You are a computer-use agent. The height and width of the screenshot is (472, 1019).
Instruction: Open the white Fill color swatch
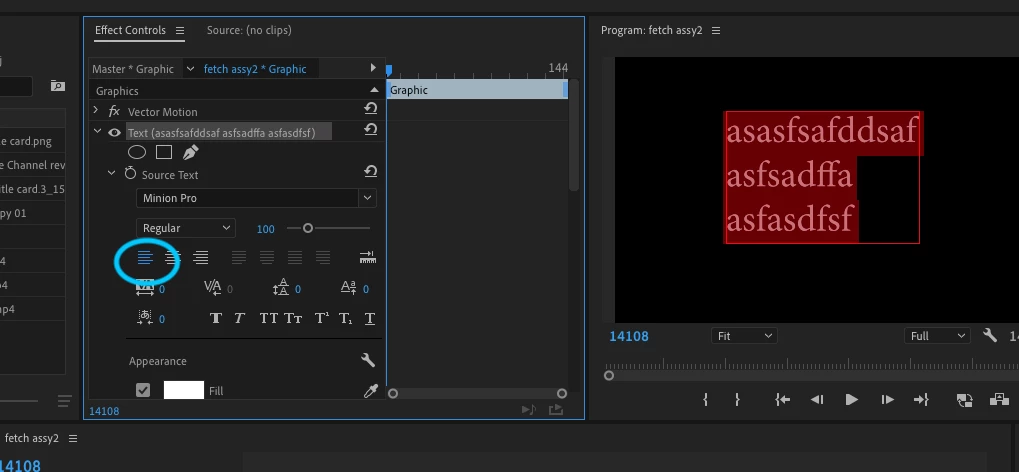tap(184, 390)
